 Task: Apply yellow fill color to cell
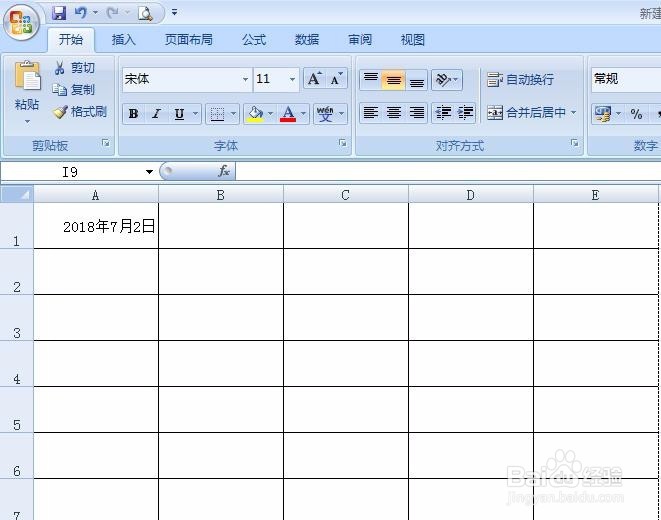pos(255,114)
